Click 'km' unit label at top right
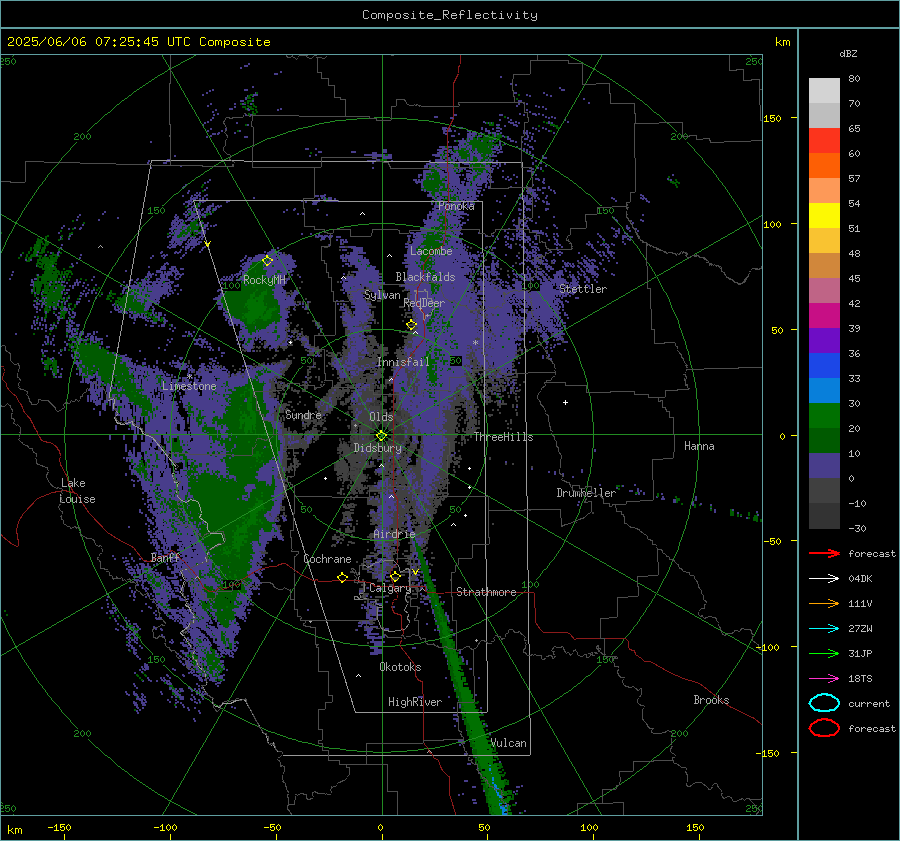 pos(782,42)
